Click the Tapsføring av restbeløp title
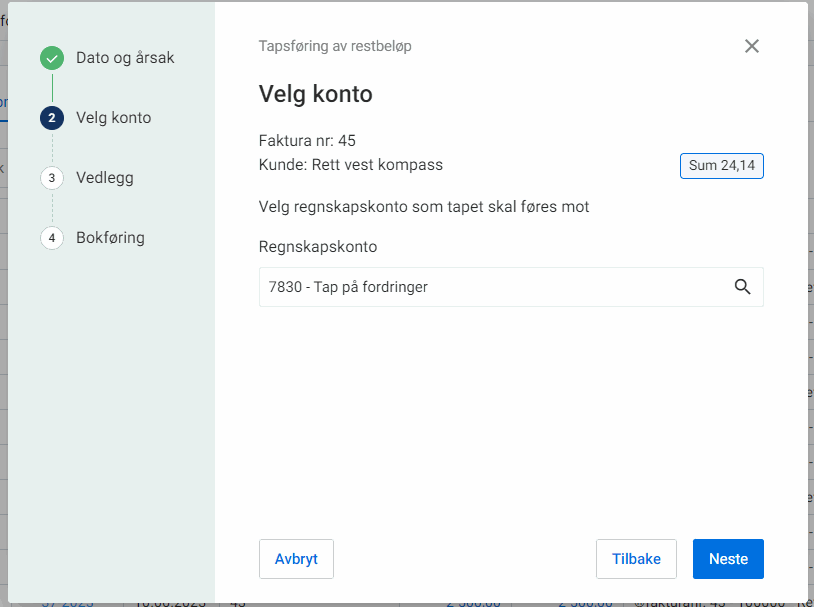 point(335,46)
